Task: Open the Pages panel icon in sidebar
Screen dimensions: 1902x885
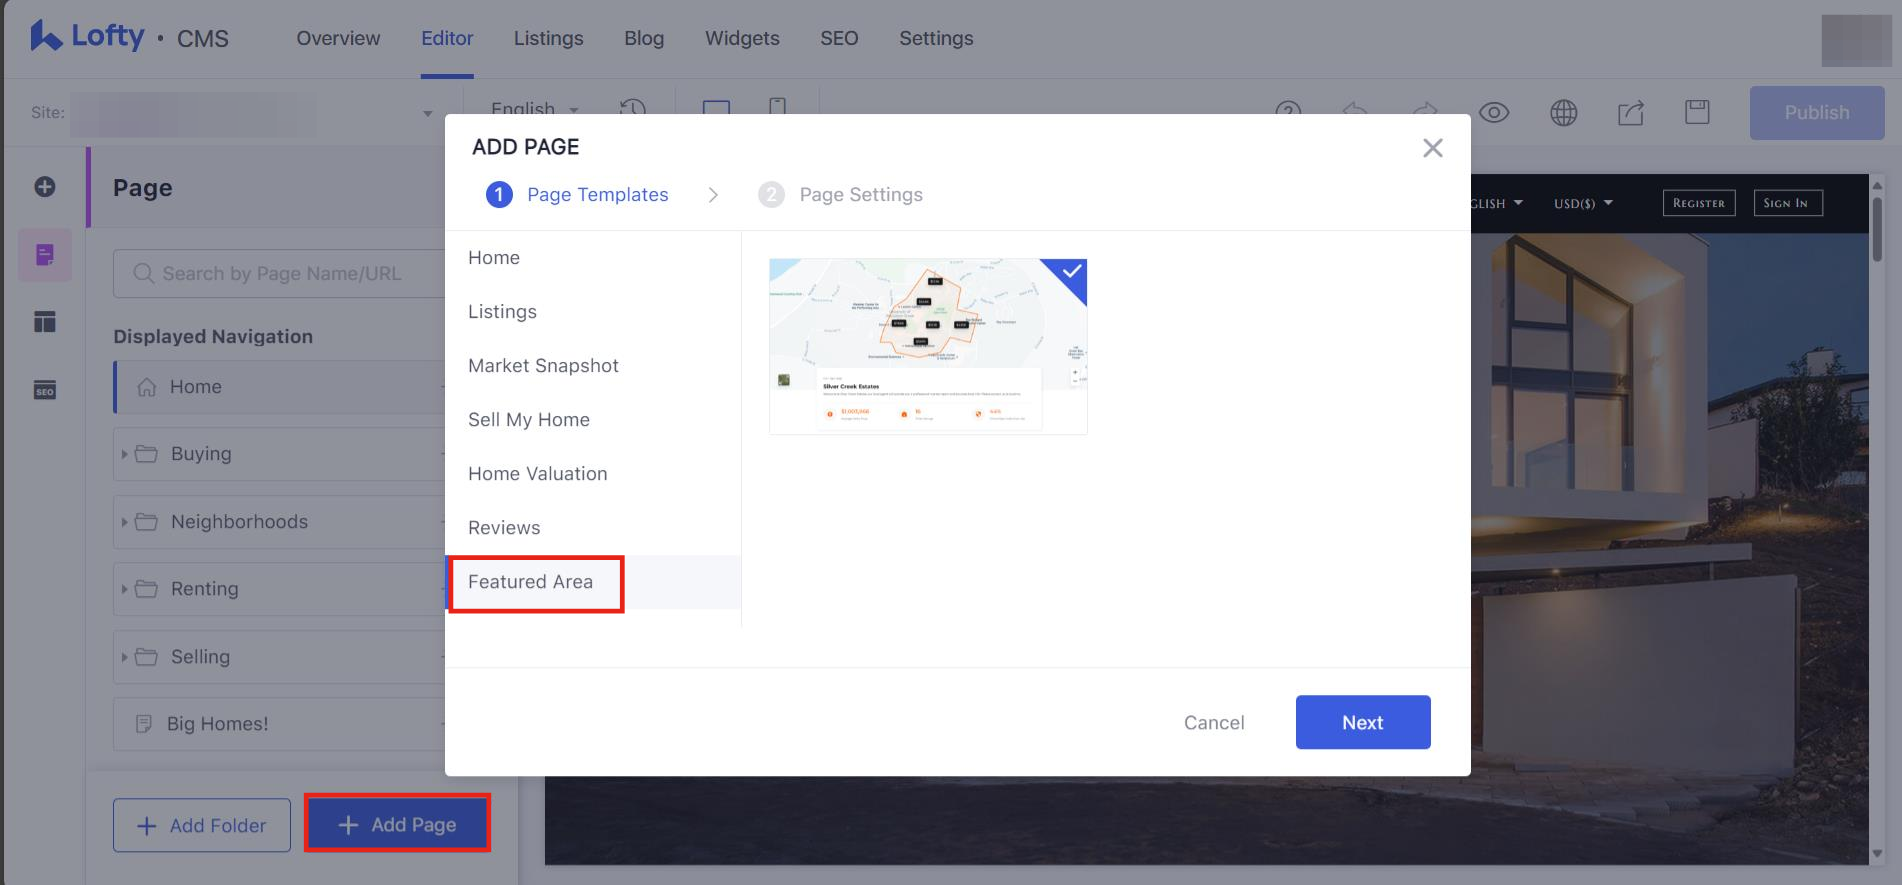Action: 45,255
